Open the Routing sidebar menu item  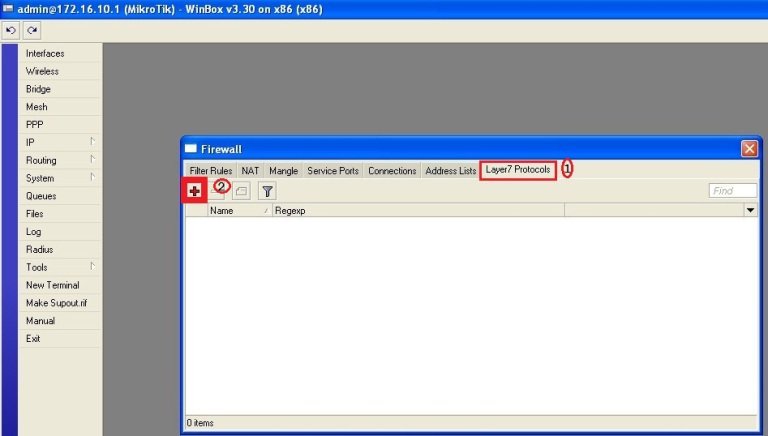click(60, 160)
